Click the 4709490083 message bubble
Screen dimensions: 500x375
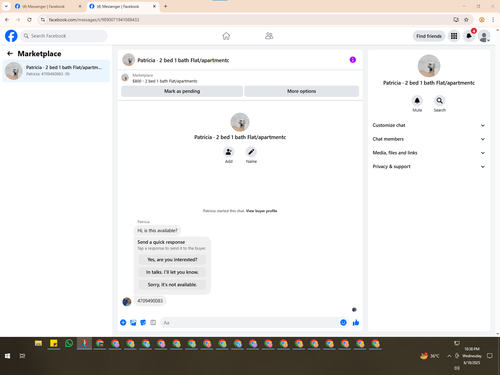(150, 301)
